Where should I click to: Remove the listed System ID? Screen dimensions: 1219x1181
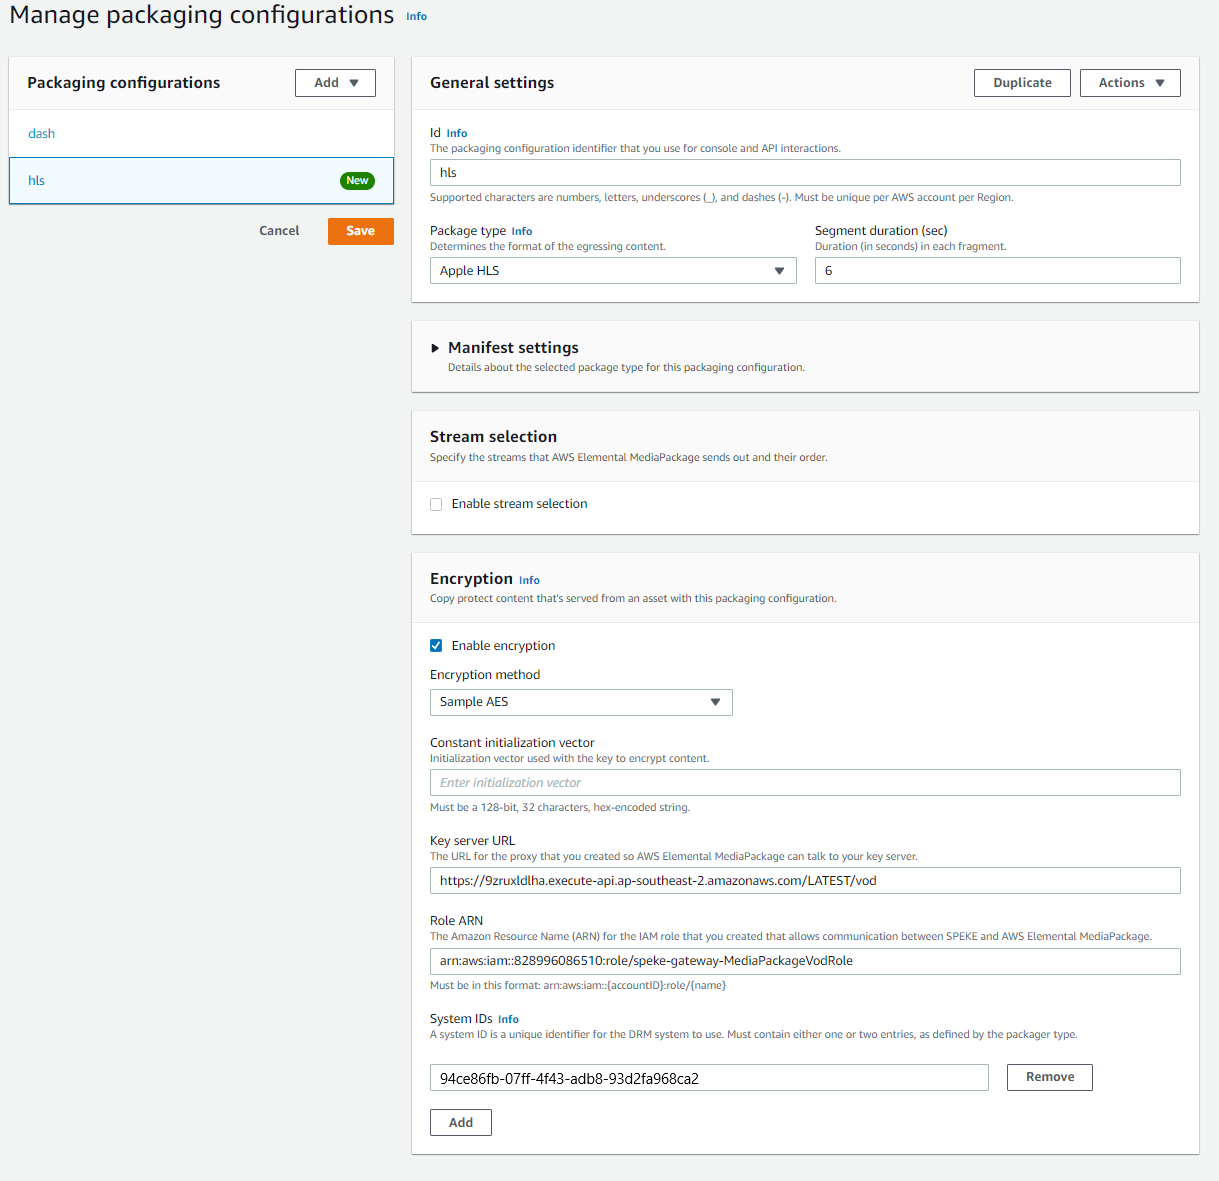[1049, 1077]
